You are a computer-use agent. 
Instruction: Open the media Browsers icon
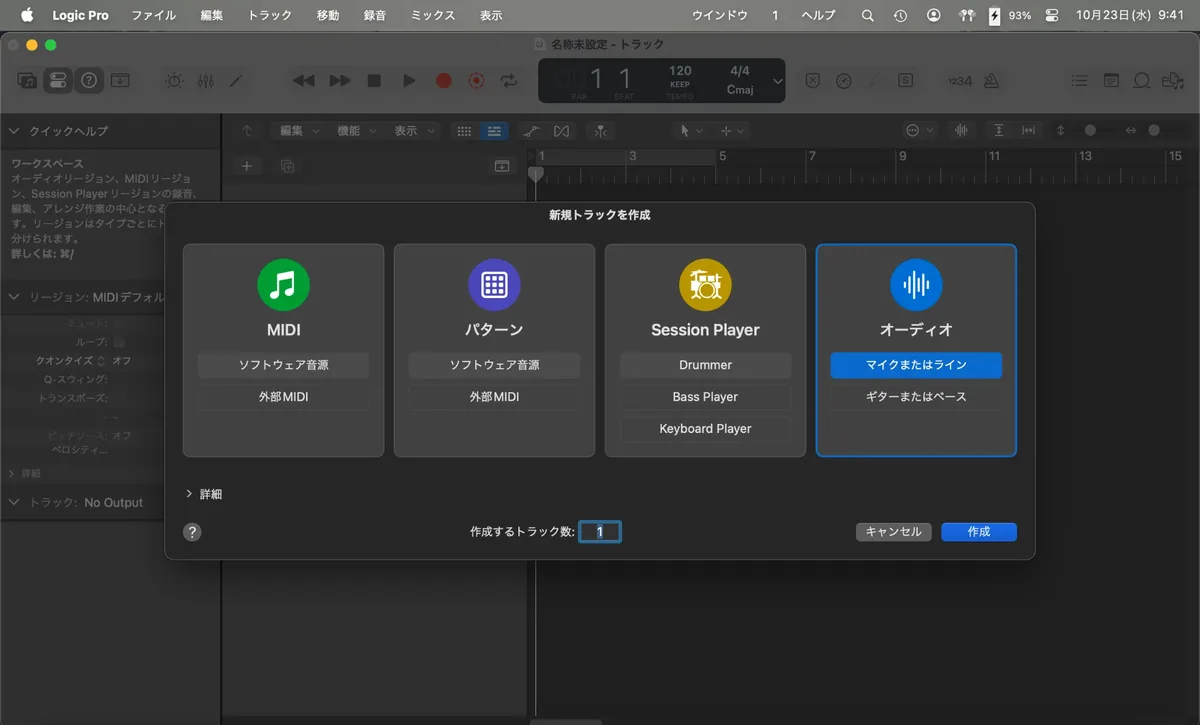pyautogui.click(x=1173, y=81)
